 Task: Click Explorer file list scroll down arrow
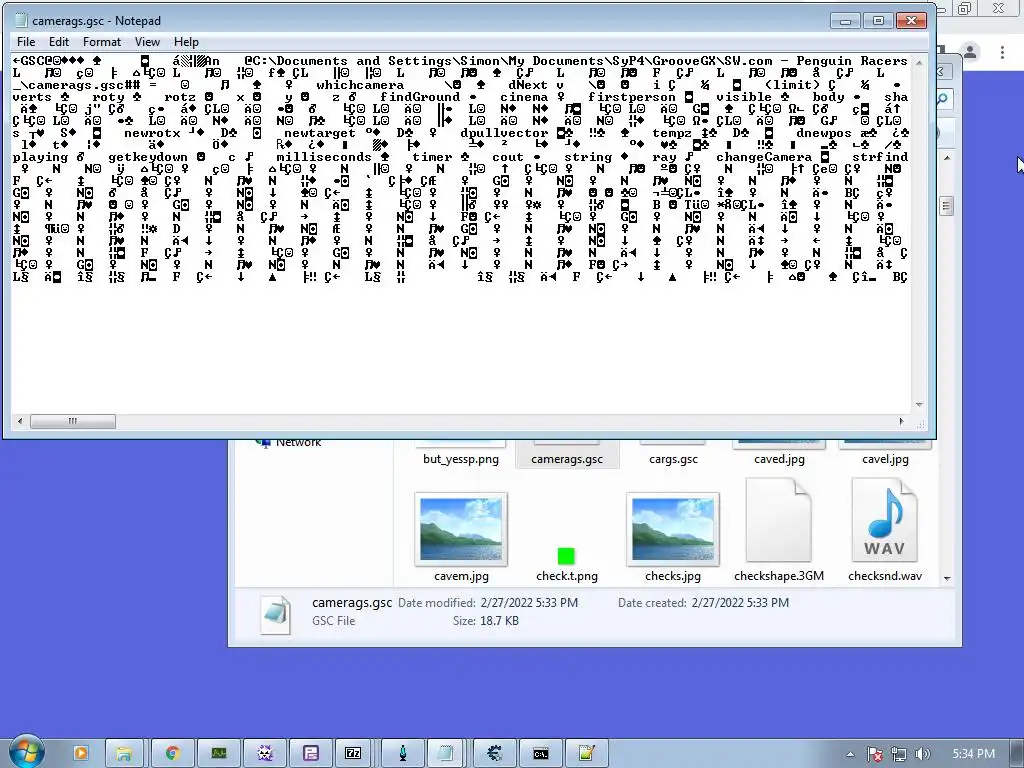(x=947, y=579)
